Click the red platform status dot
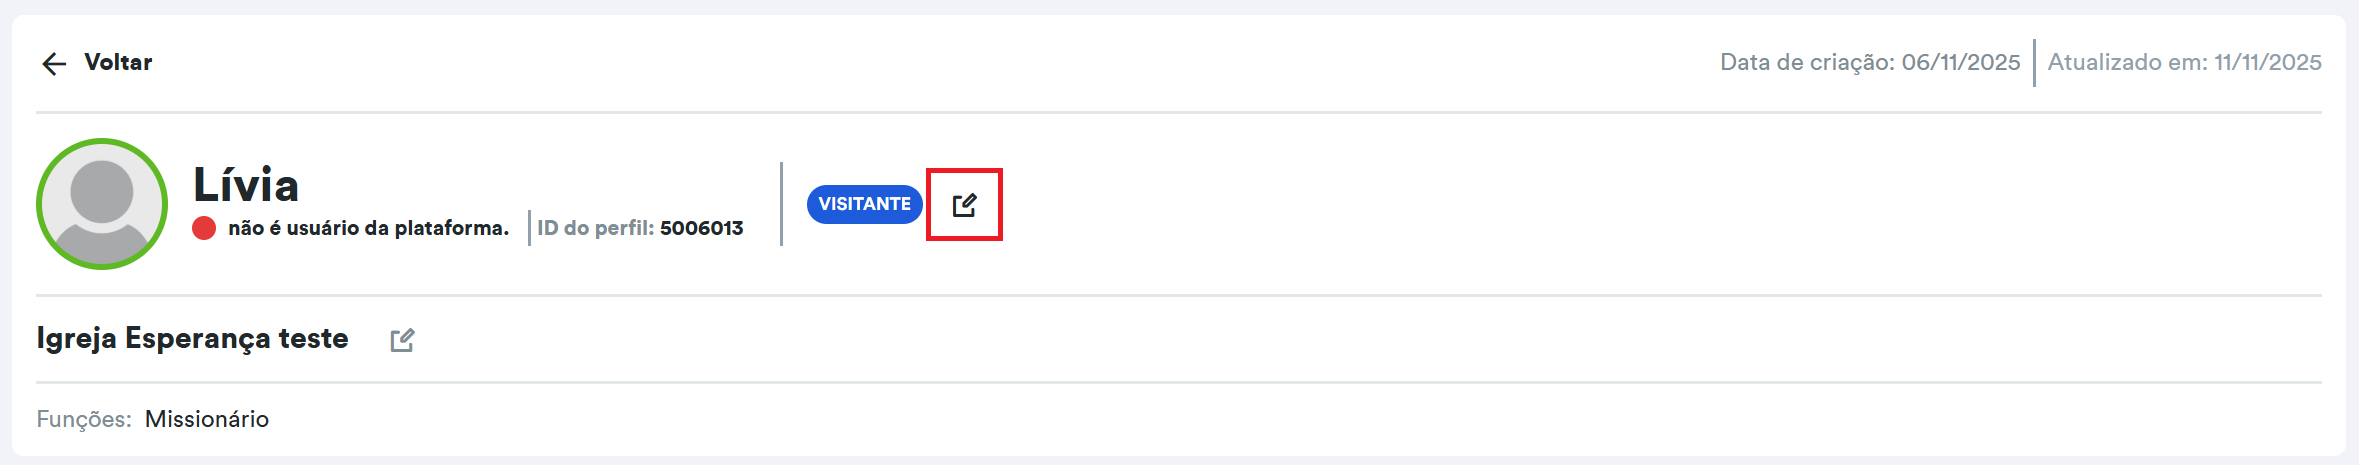 click(x=204, y=228)
